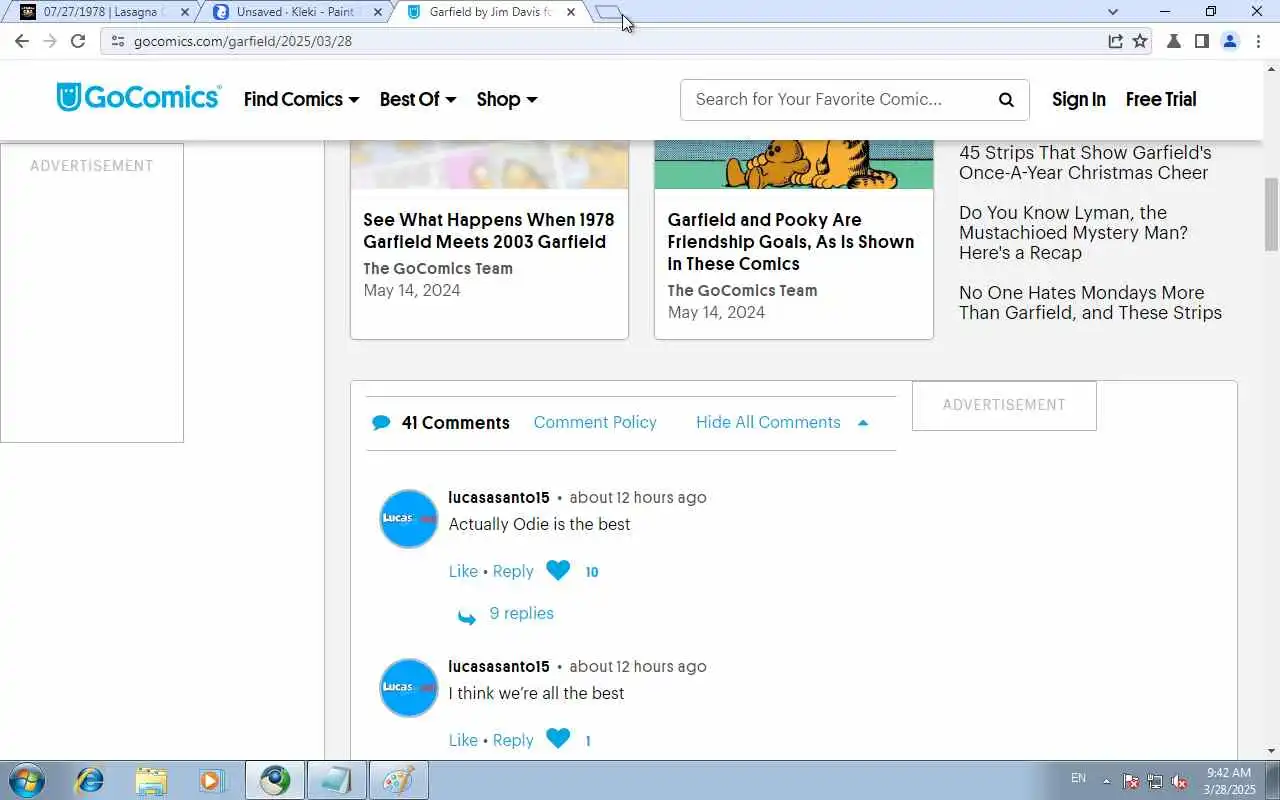Viewport: 1280px width, 800px height.
Task: Click the comment bubble icon by 41 Comments
Action: coord(381,423)
